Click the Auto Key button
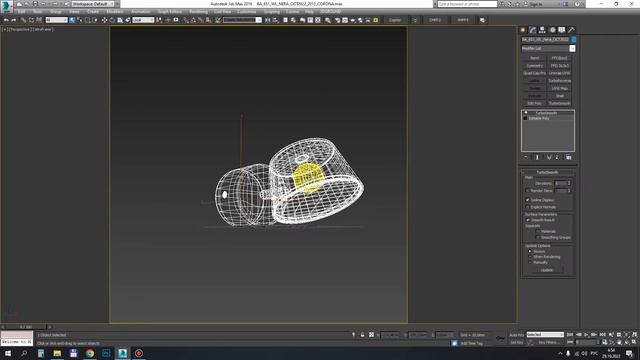Viewport: 640px width, 360px height. click(x=516, y=335)
